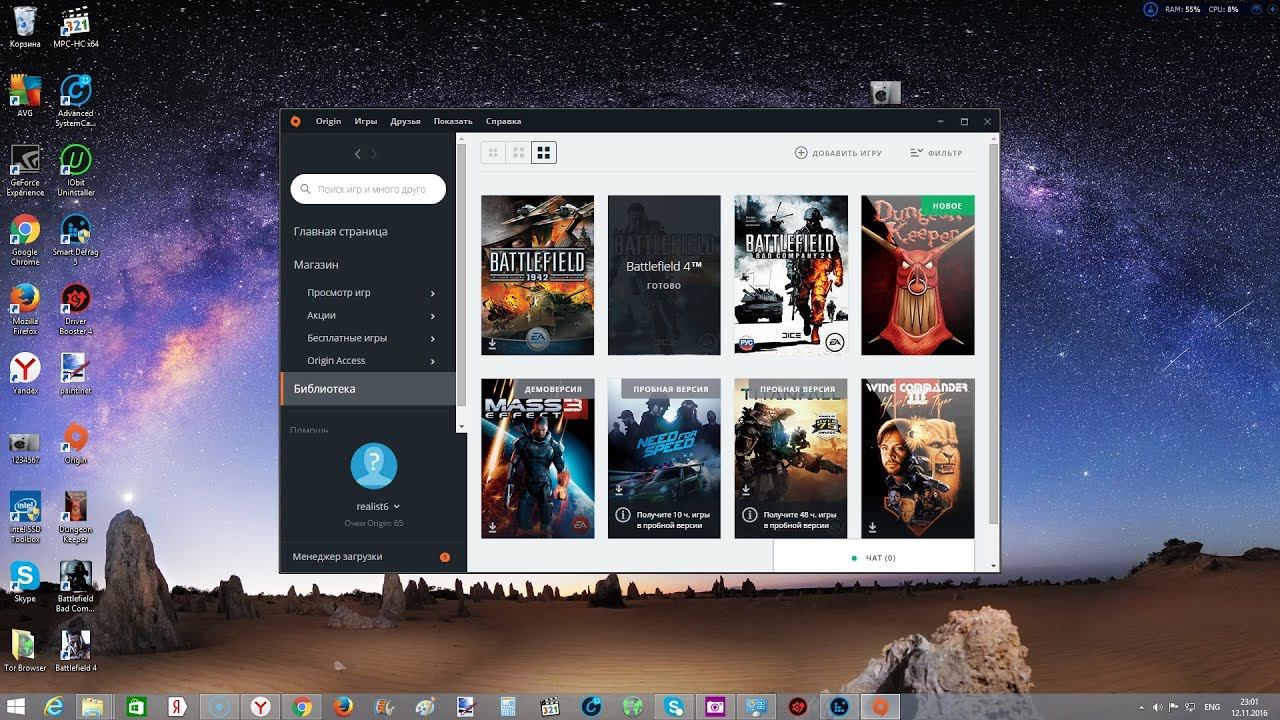Select Библиотека in the sidebar

coord(368,389)
